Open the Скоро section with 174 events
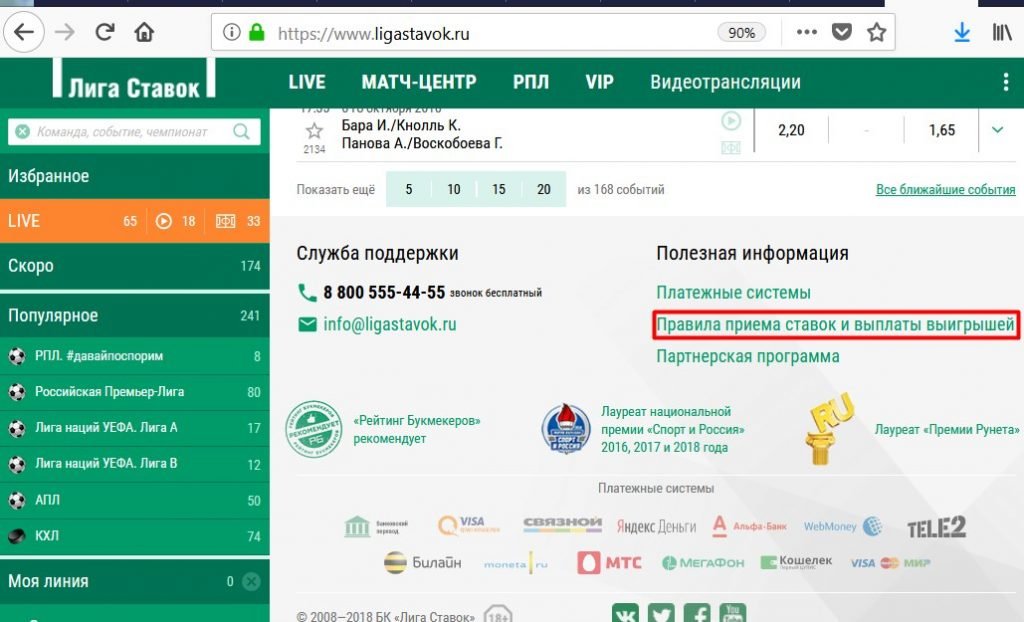The width and height of the screenshot is (1024, 622). (x=134, y=266)
